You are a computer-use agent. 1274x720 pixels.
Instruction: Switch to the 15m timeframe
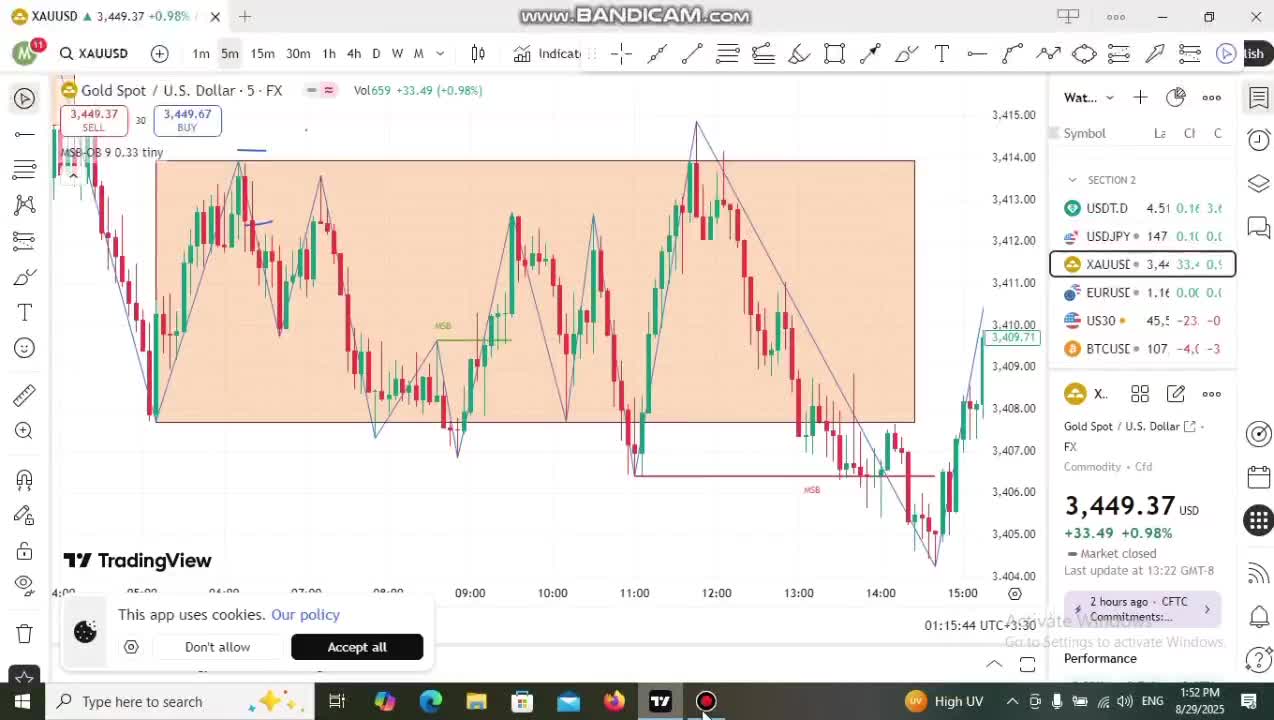262,54
